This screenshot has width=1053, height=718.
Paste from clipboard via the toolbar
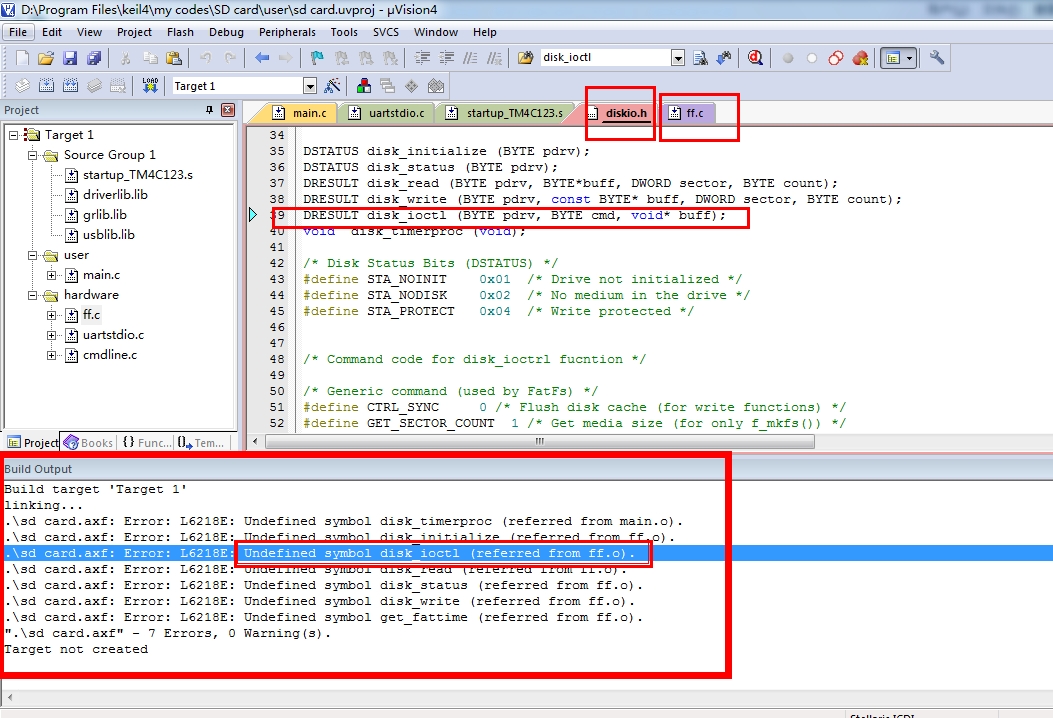[174, 58]
